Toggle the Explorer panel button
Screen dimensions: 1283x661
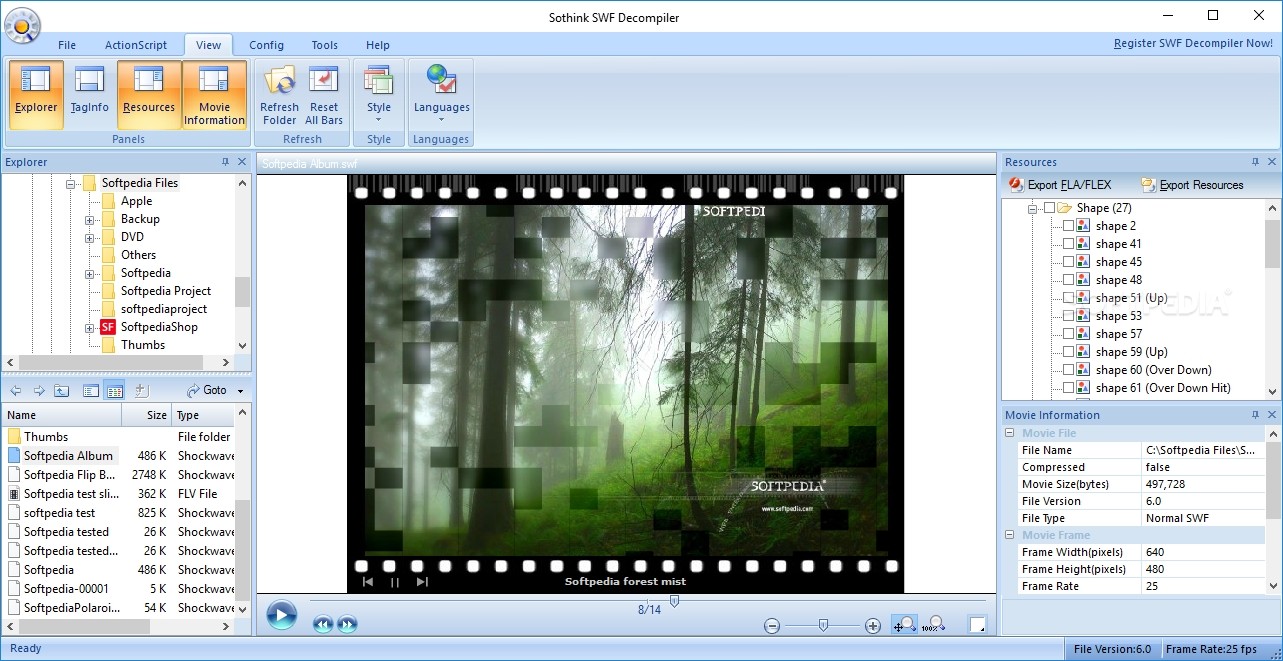[x=36, y=95]
